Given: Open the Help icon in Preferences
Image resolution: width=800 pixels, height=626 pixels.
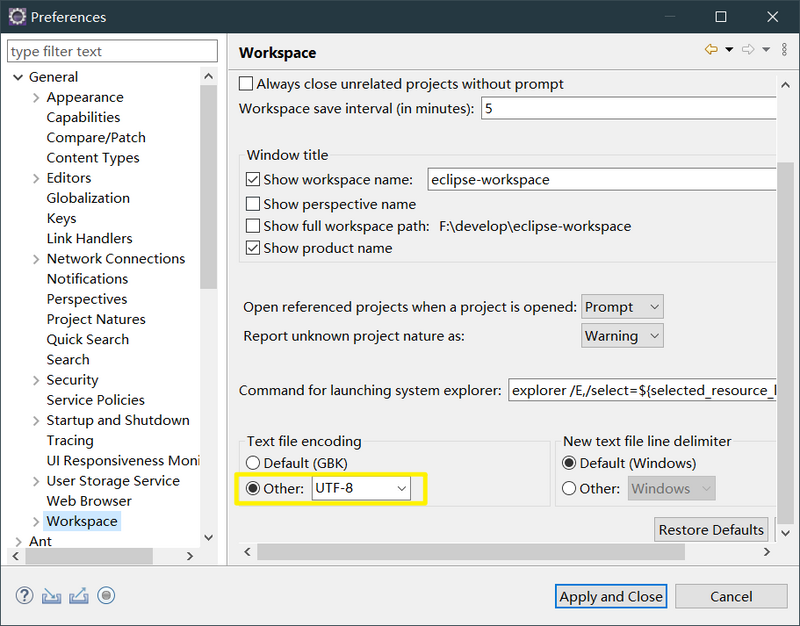Looking at the screenshot, I should coord(24,595).
